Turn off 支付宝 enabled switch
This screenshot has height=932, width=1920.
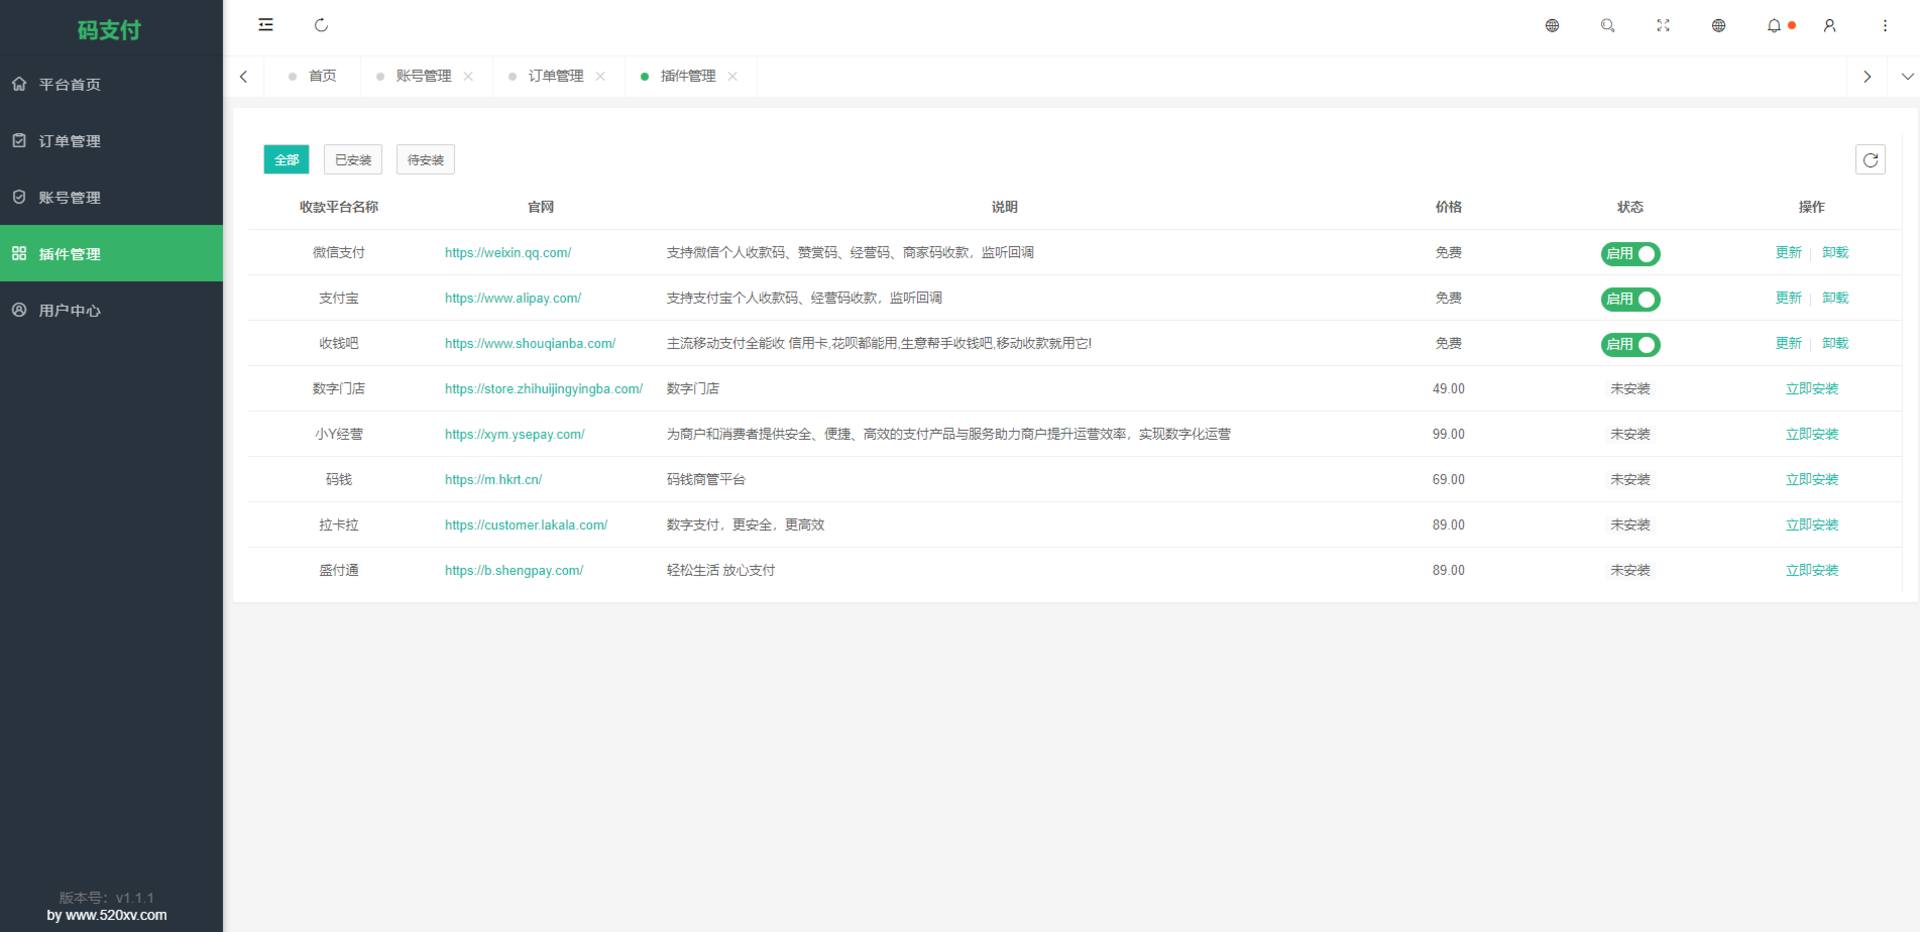[x=1630, y=298]
